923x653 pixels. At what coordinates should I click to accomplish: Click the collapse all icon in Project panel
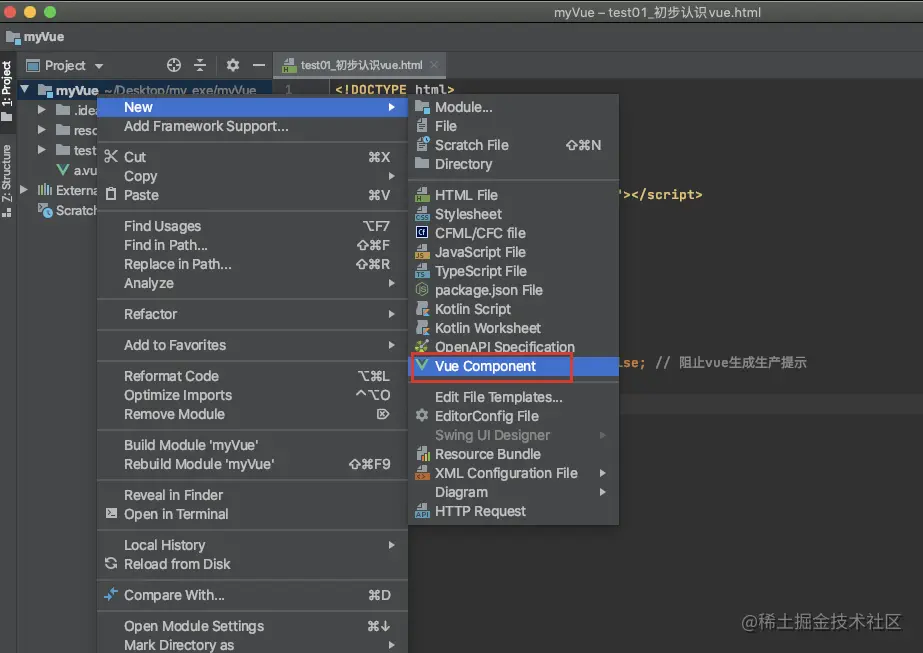point(200,65)
